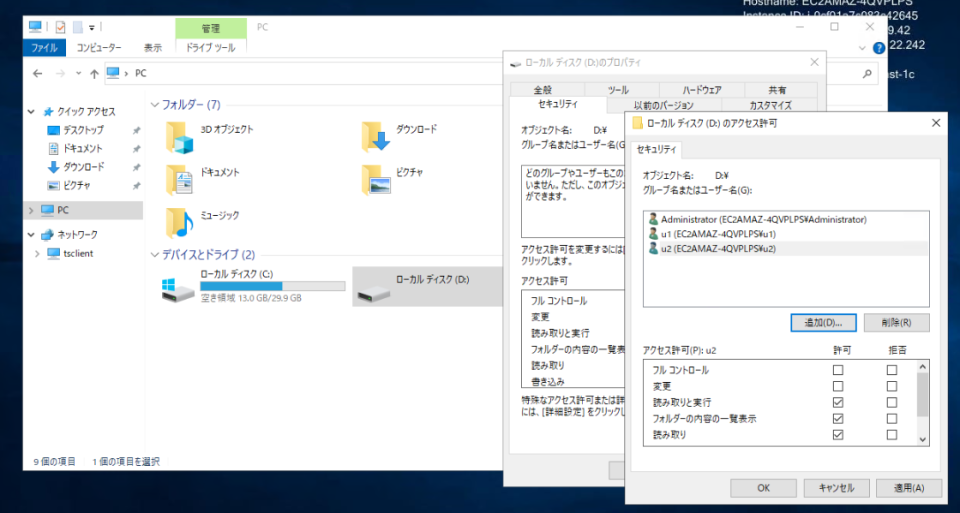Open the コンピューター ribbon tab
The height and width of the screenshot is (513, 960).
tap(99, 48)
